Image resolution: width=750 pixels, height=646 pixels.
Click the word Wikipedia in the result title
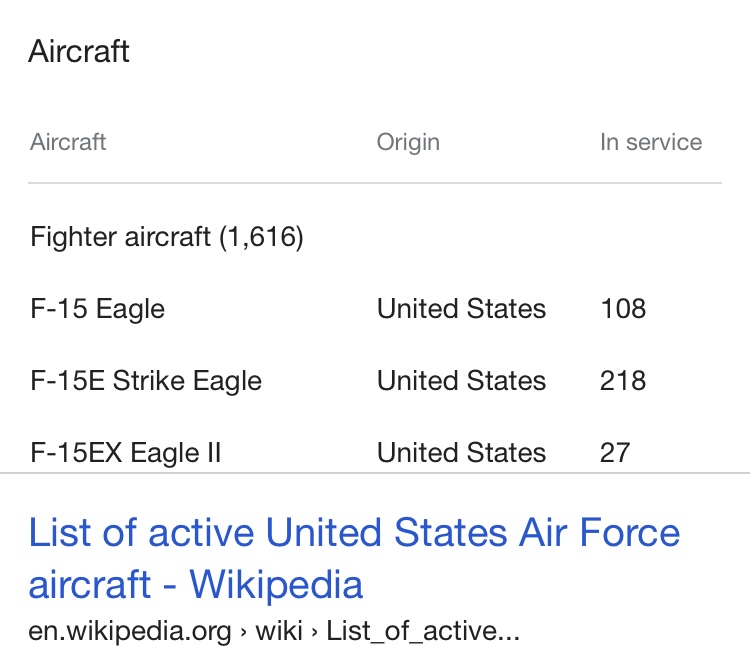point(276,584)
